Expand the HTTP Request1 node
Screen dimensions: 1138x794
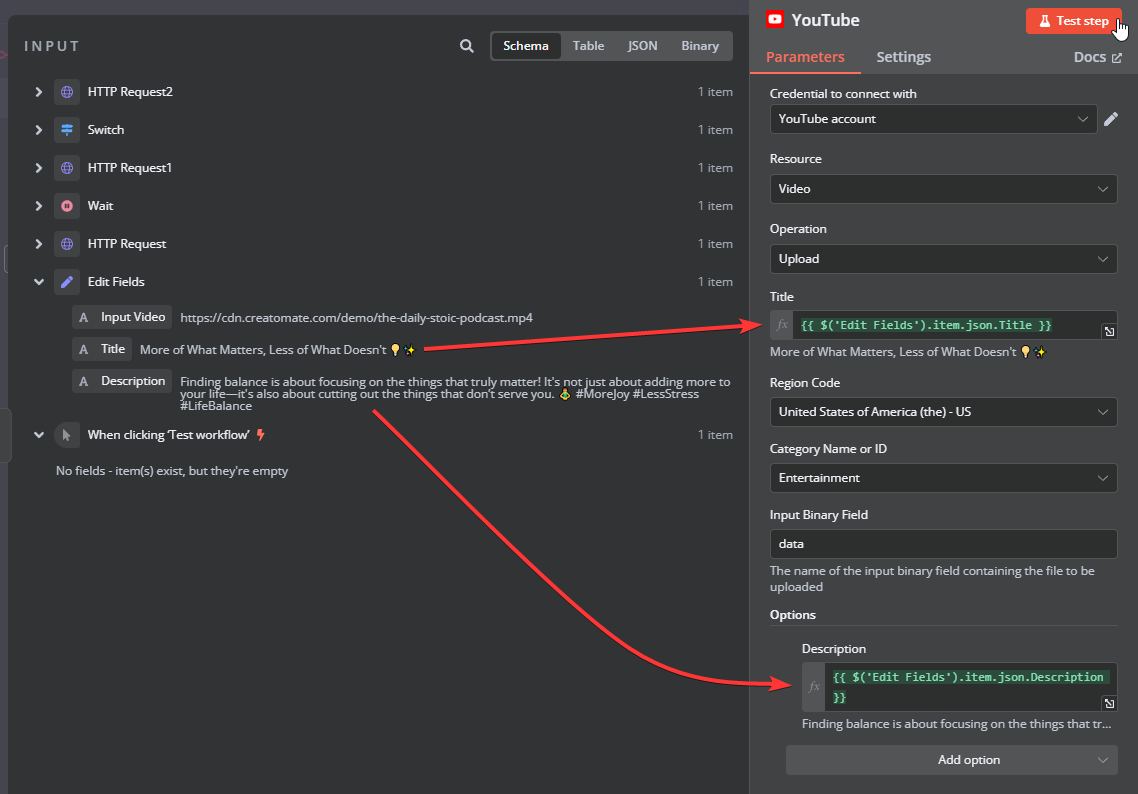pos(38,168)
